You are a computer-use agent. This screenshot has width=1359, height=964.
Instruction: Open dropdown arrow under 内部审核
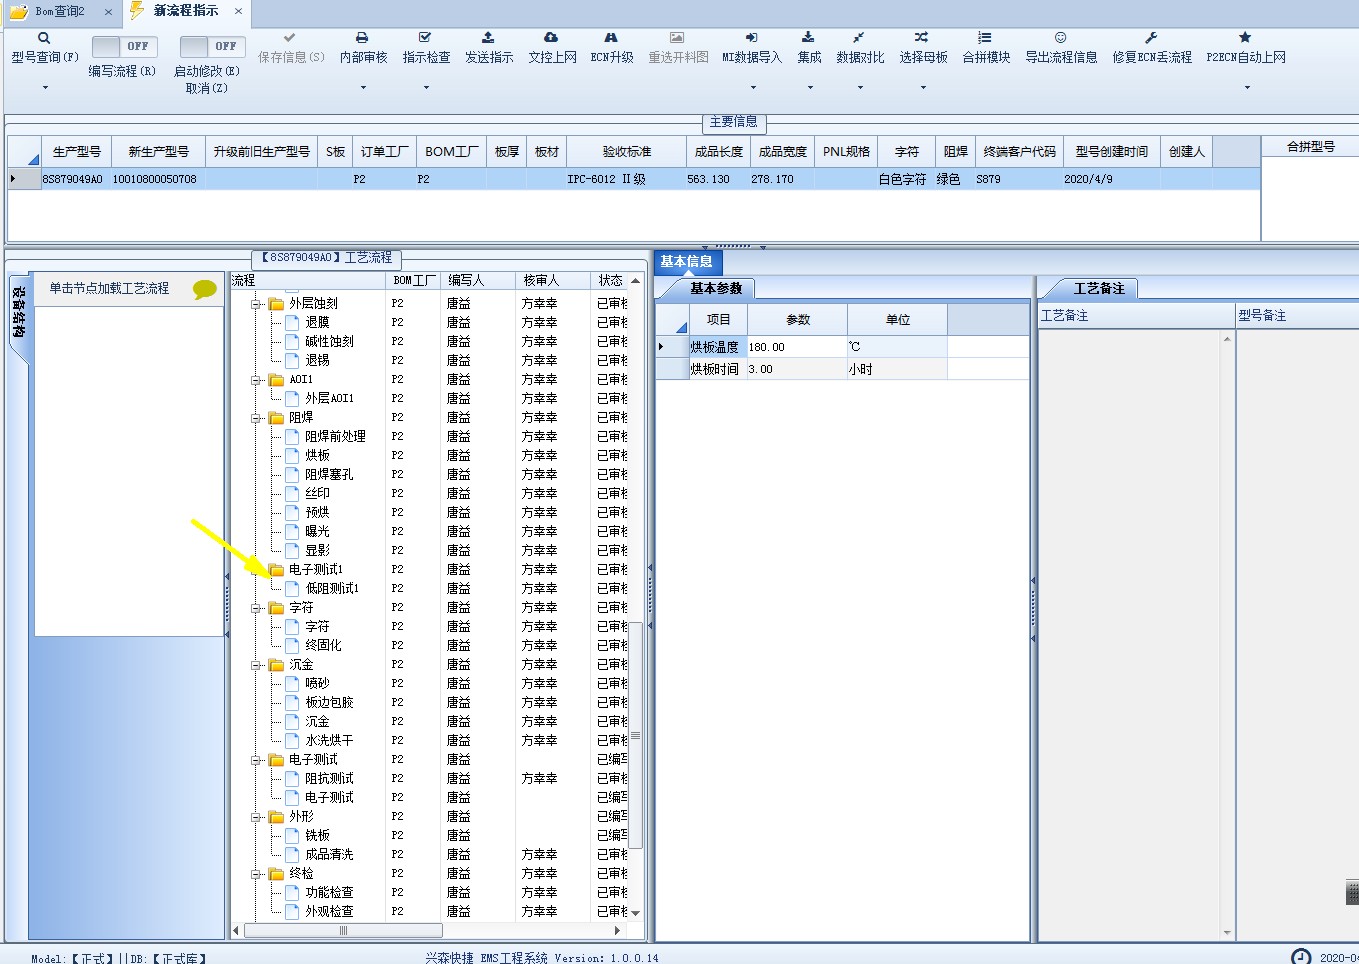coord(363,88)
